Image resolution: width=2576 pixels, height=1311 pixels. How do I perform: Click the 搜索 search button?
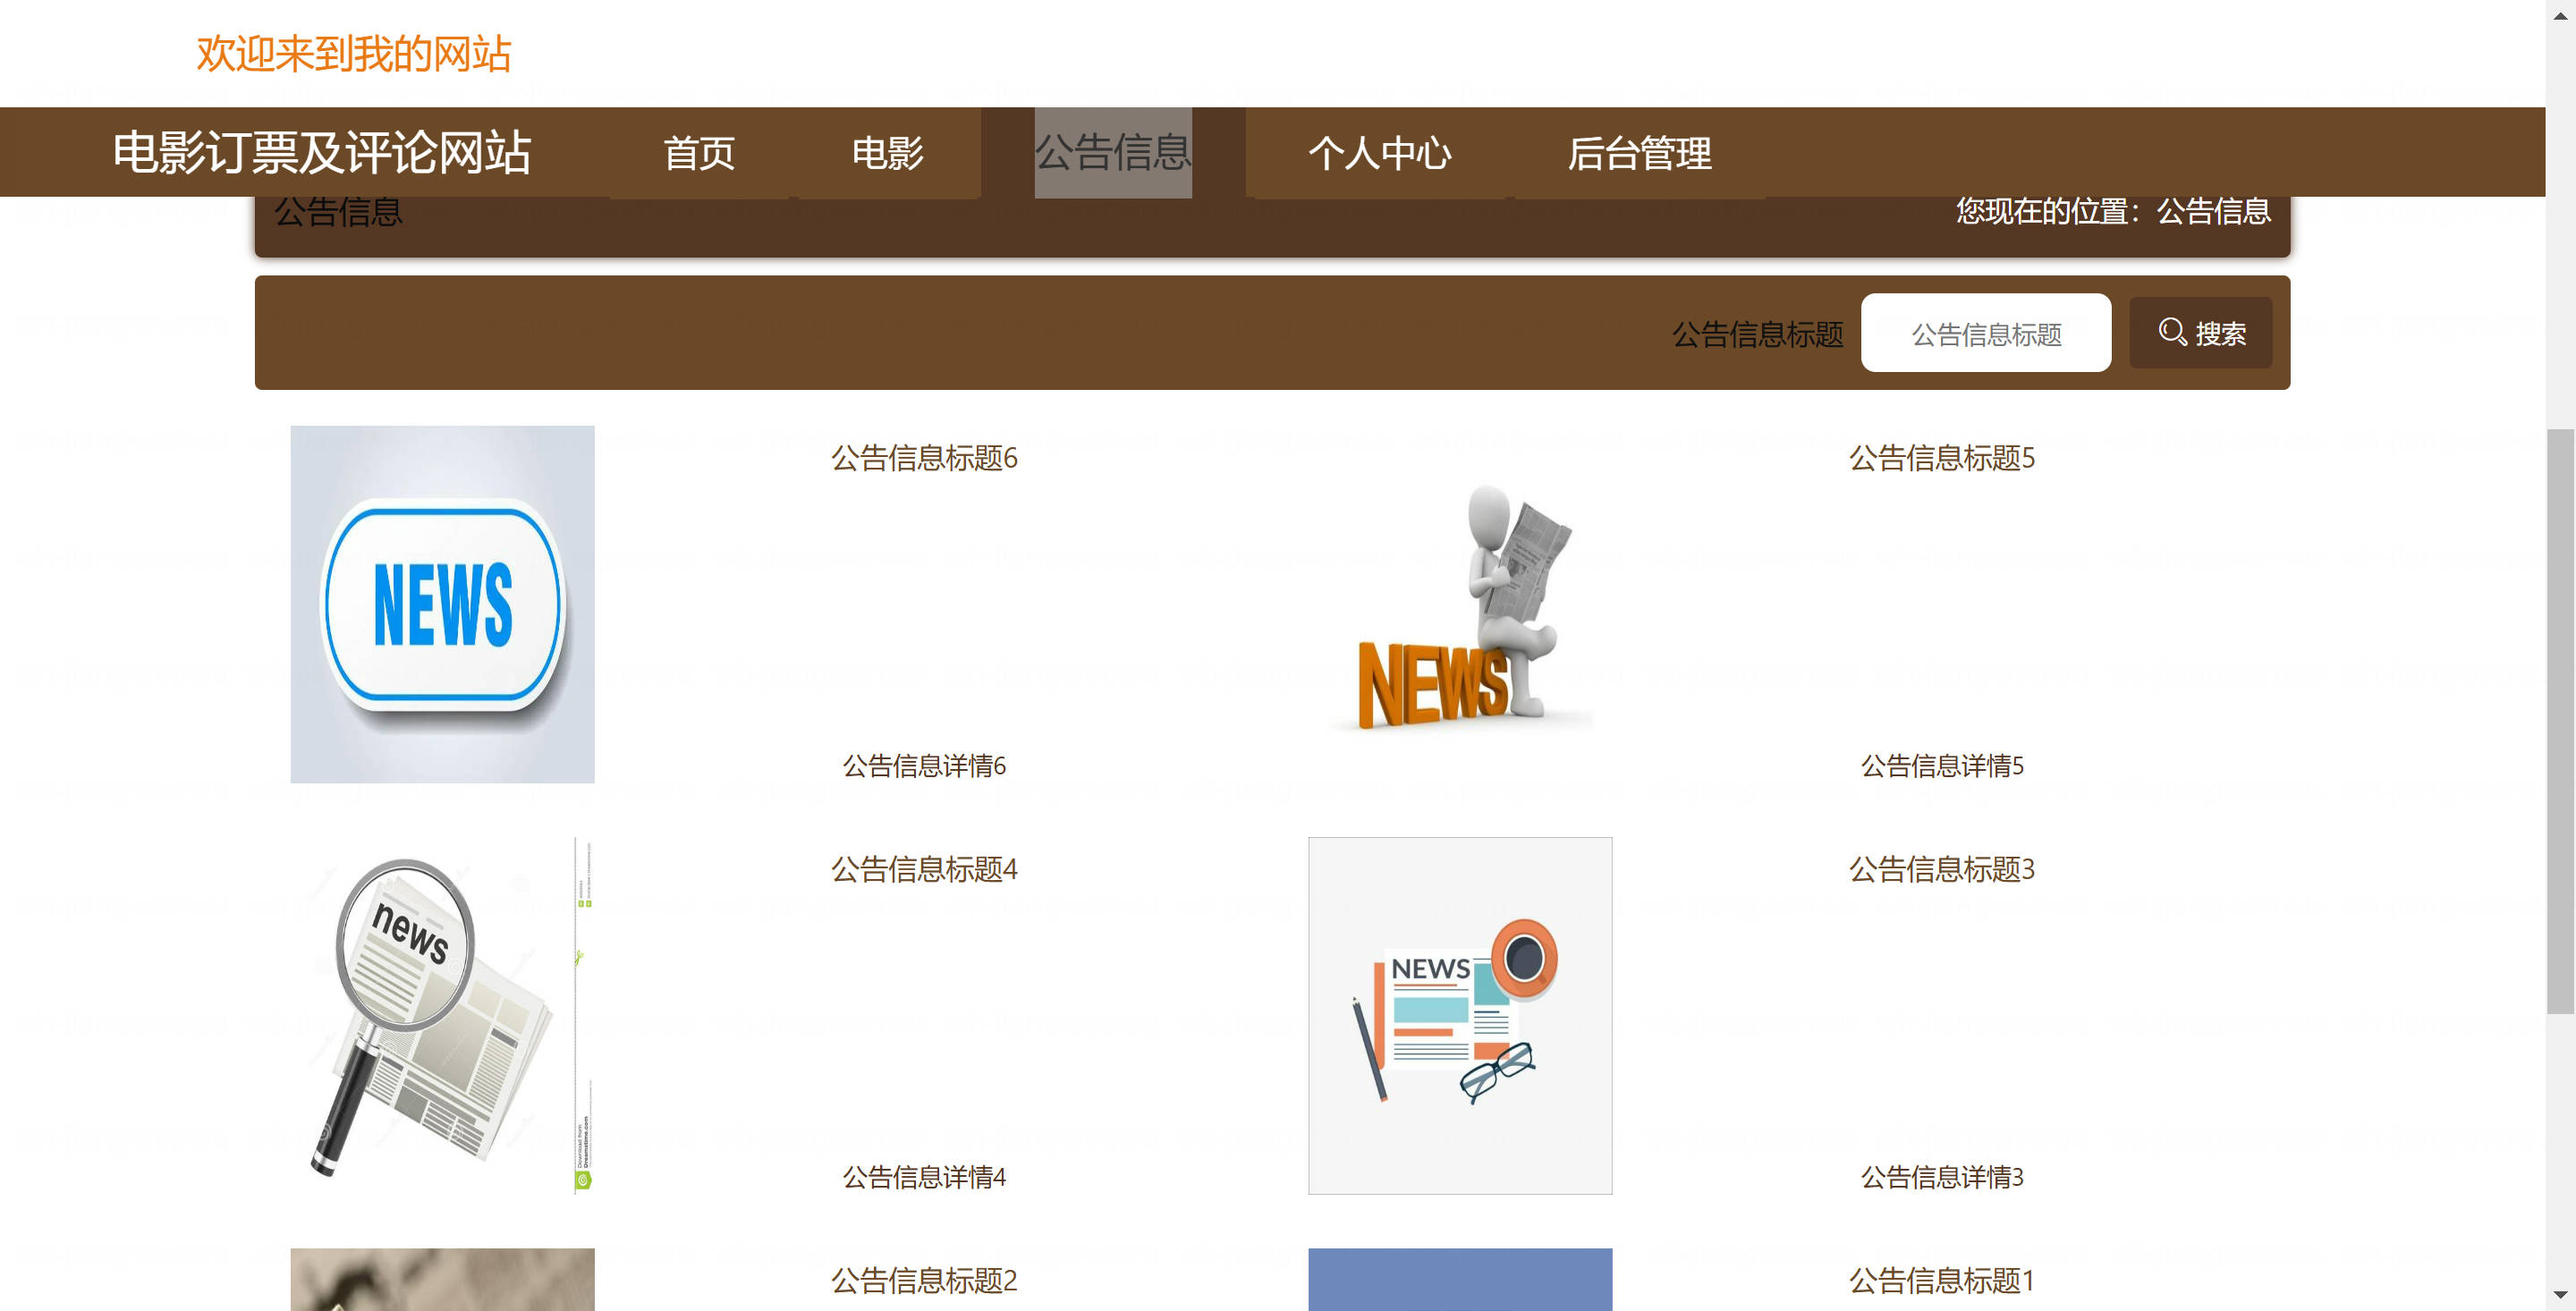(2200, 333)
